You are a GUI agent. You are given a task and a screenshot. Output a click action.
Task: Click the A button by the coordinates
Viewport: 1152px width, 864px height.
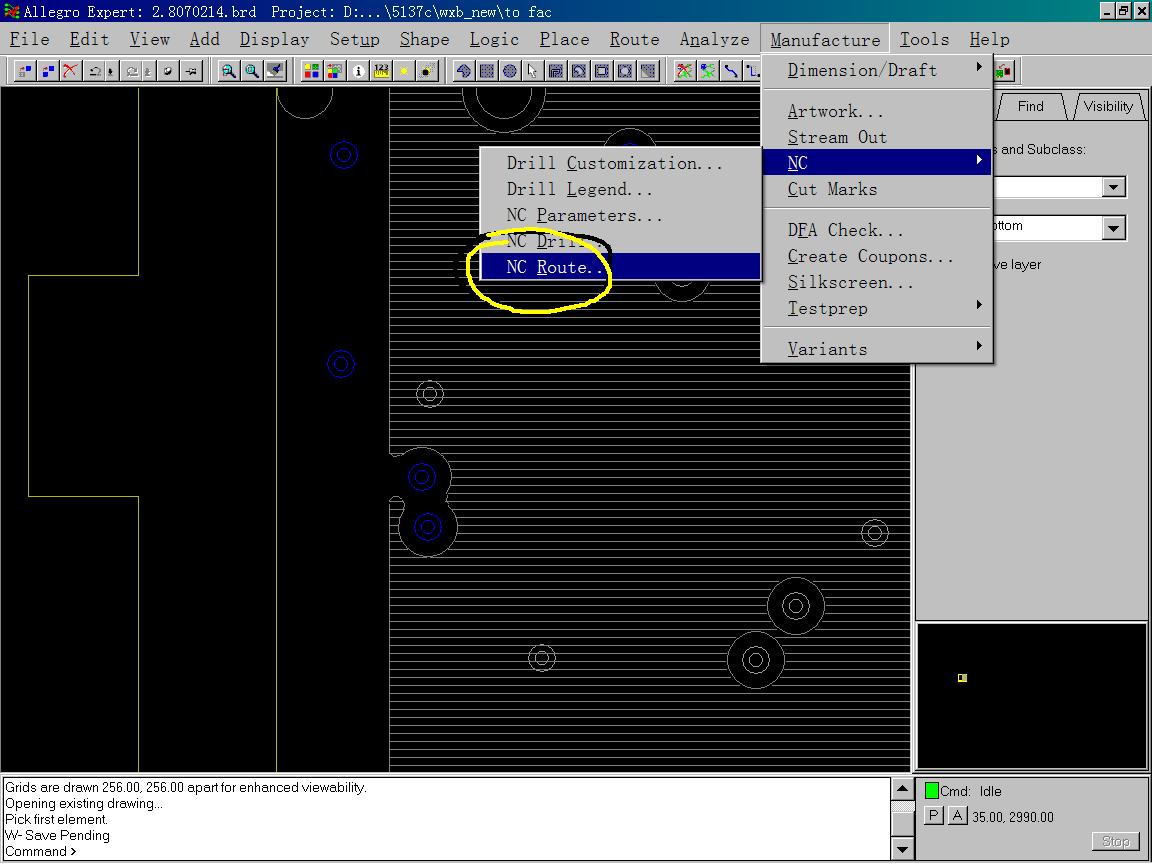click(x=957, y=816)
